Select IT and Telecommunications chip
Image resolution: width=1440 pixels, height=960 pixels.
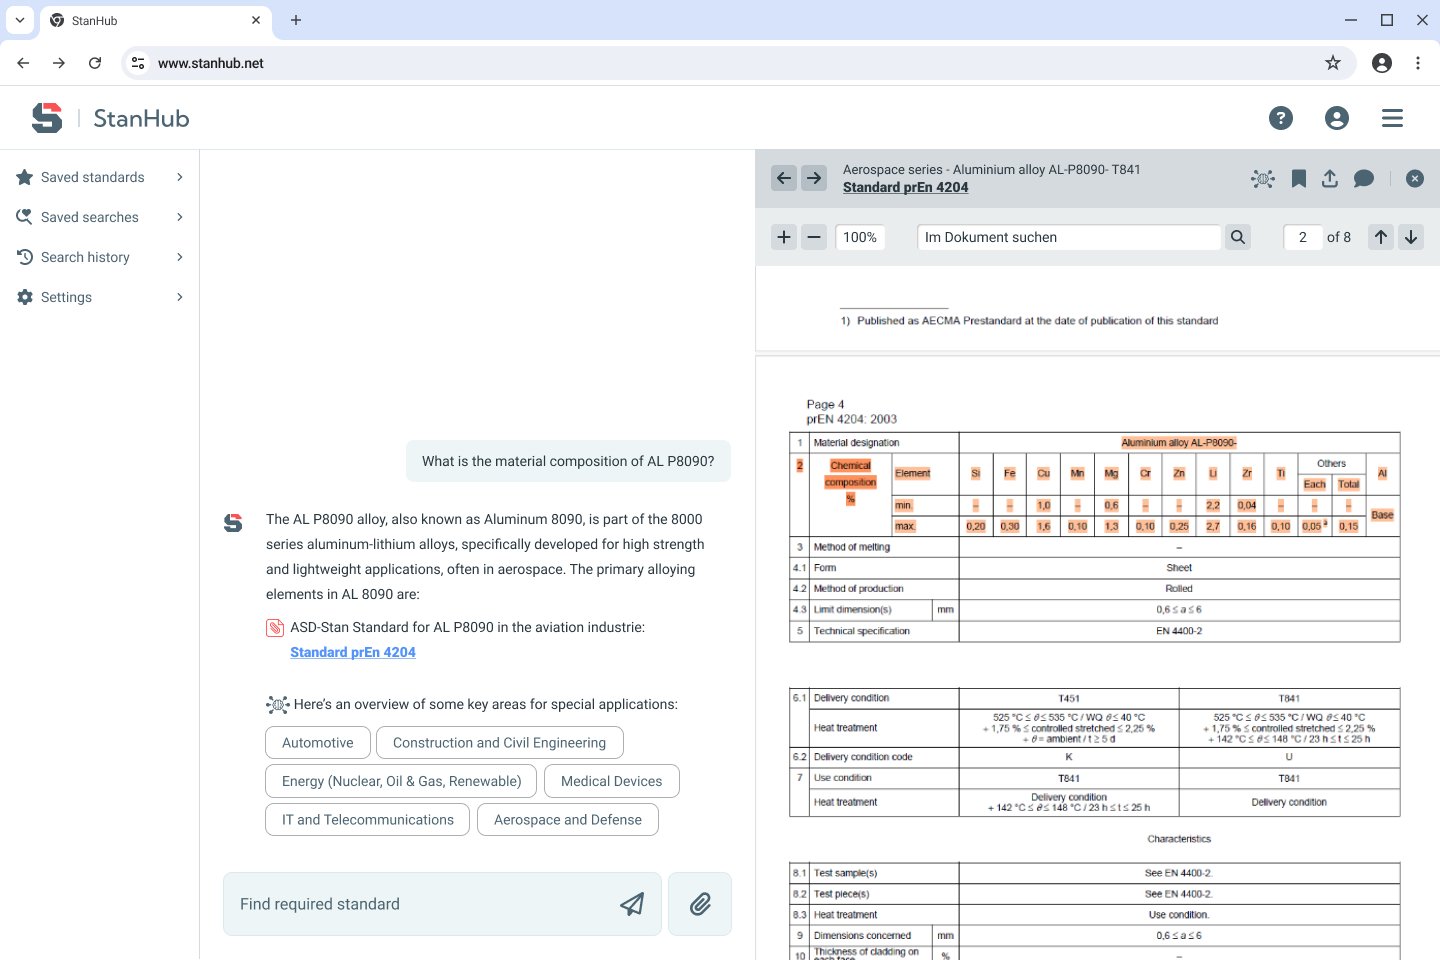click(x=368, y=820)
